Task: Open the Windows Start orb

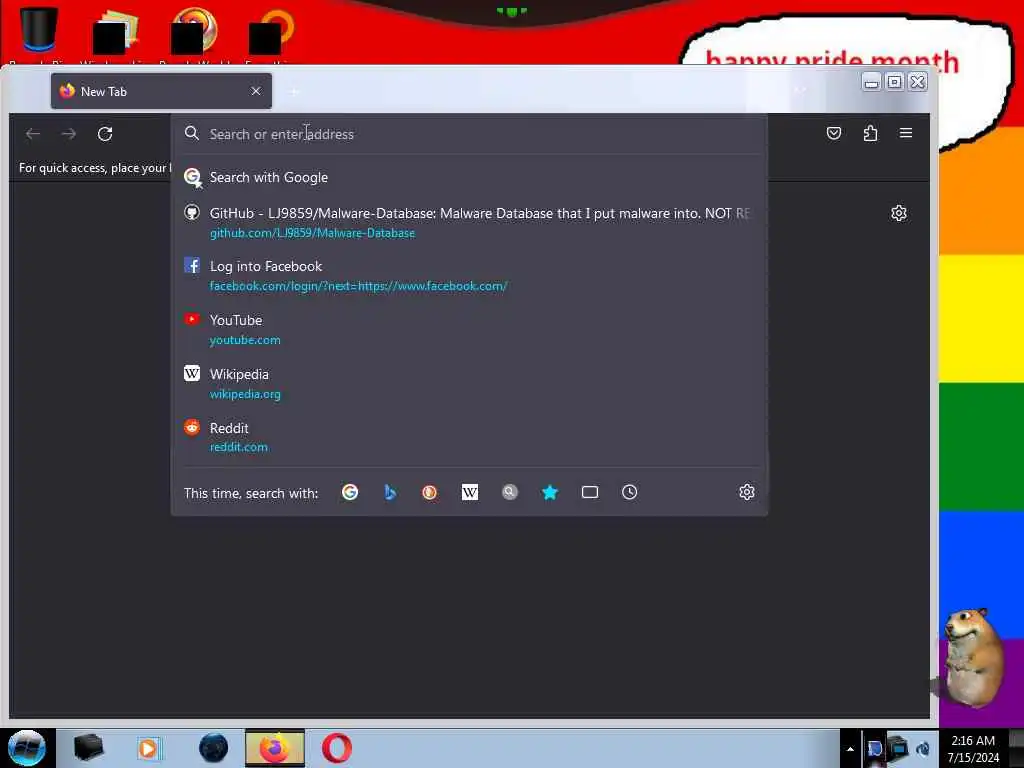Action: (27, 748)
